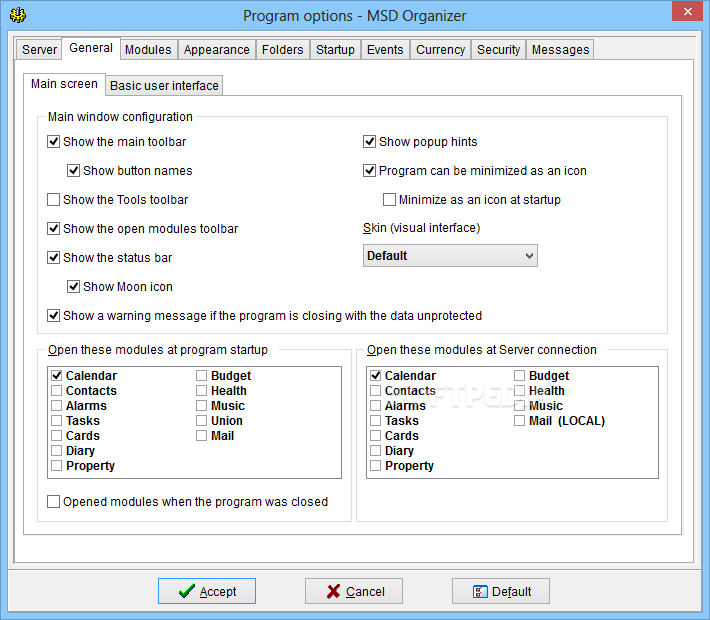The height and width of the screenshot is (620, 710).
Task: Check Tasks in Server connection modules
Action: 375,420
